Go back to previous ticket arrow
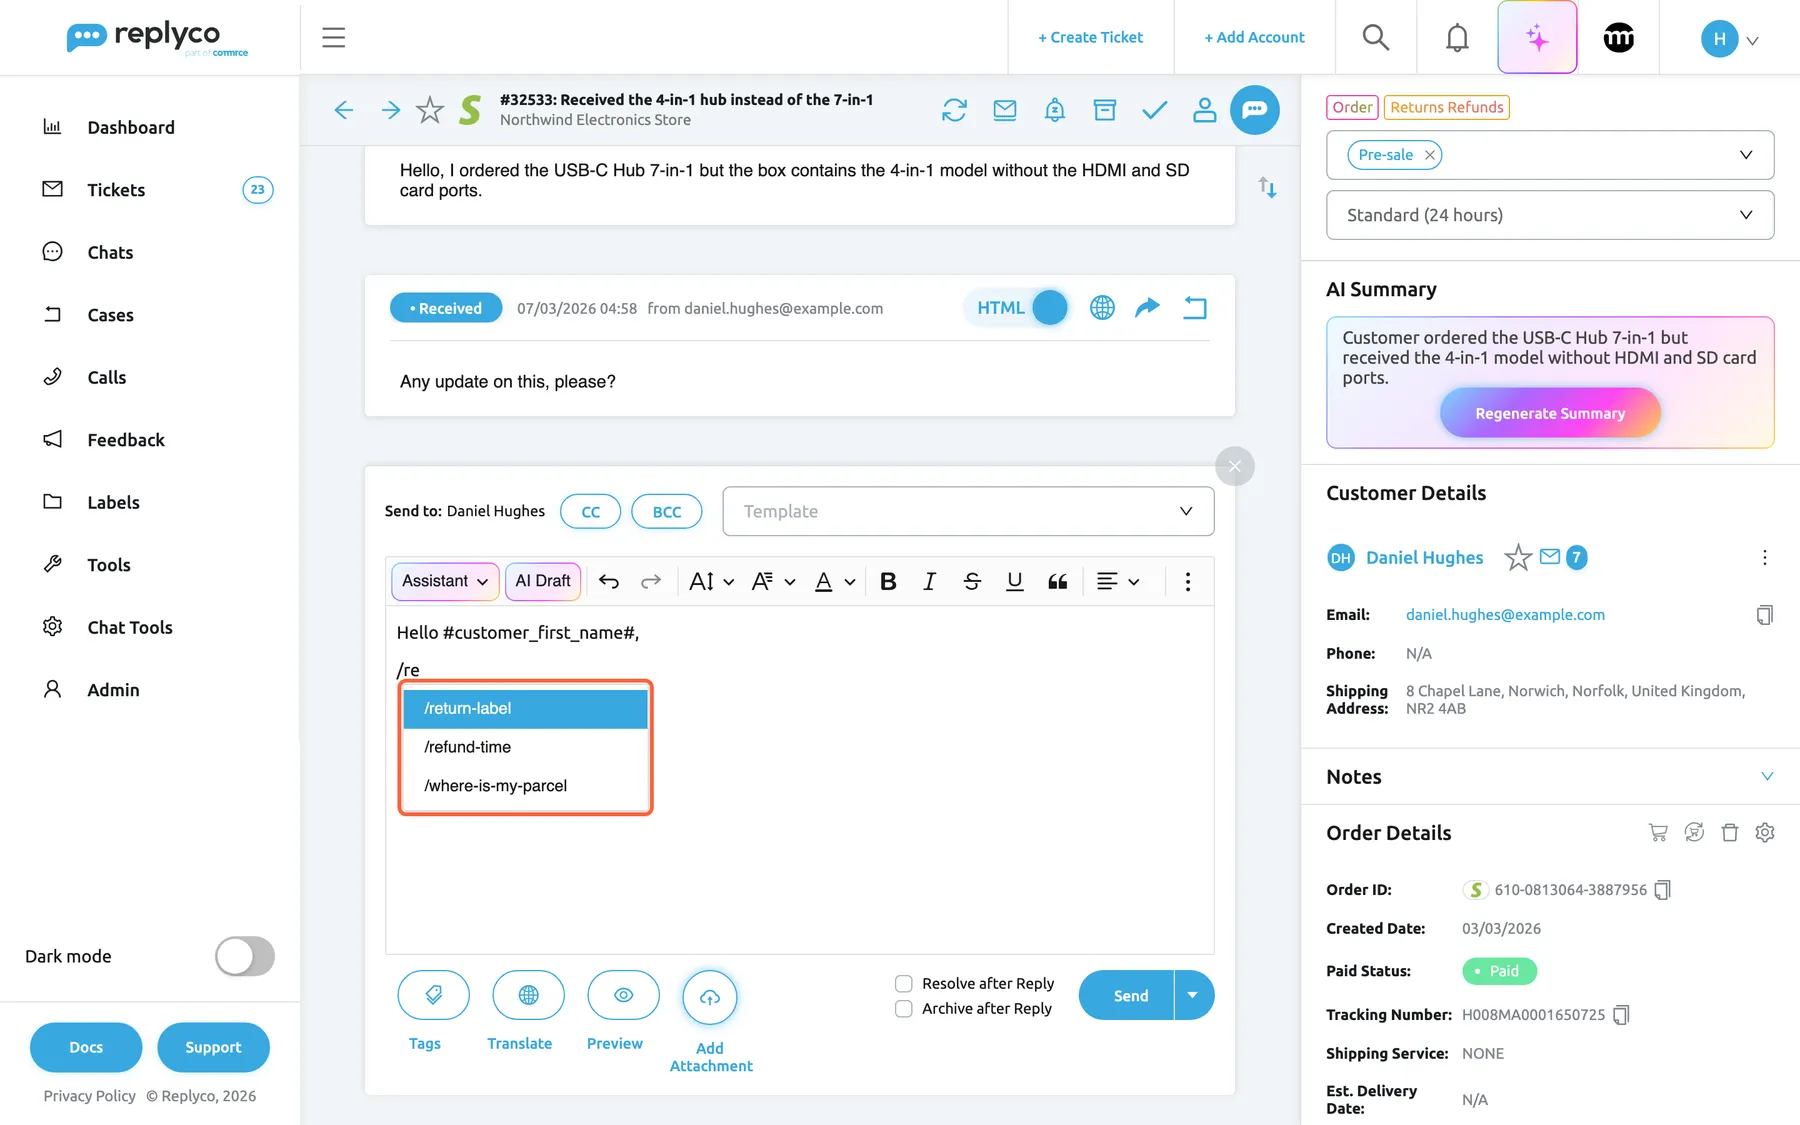The width and height of the screenshot is (1800, 1125). 343,110
